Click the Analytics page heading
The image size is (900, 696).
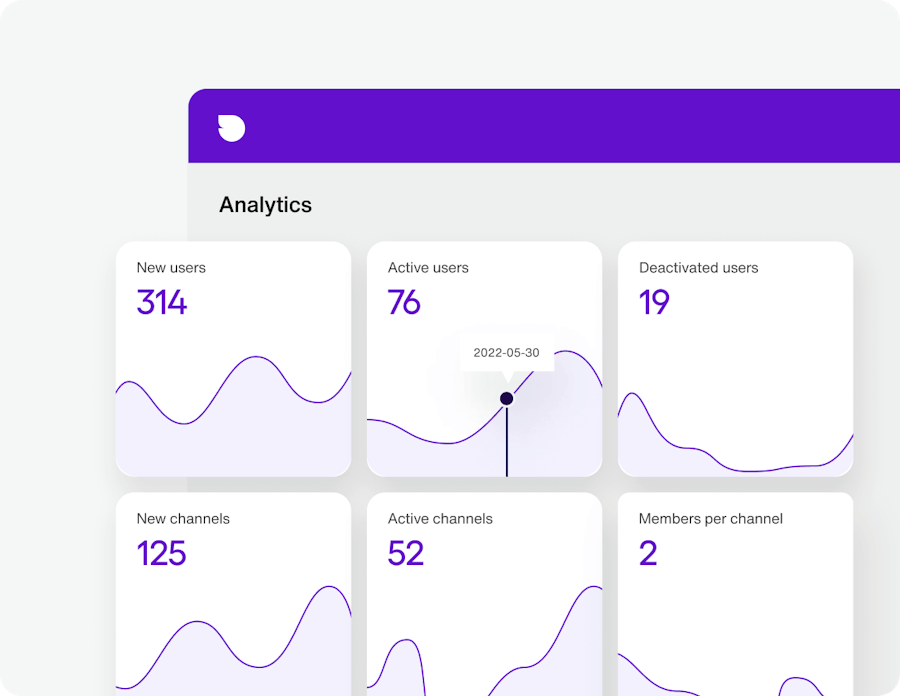point(265,205)
